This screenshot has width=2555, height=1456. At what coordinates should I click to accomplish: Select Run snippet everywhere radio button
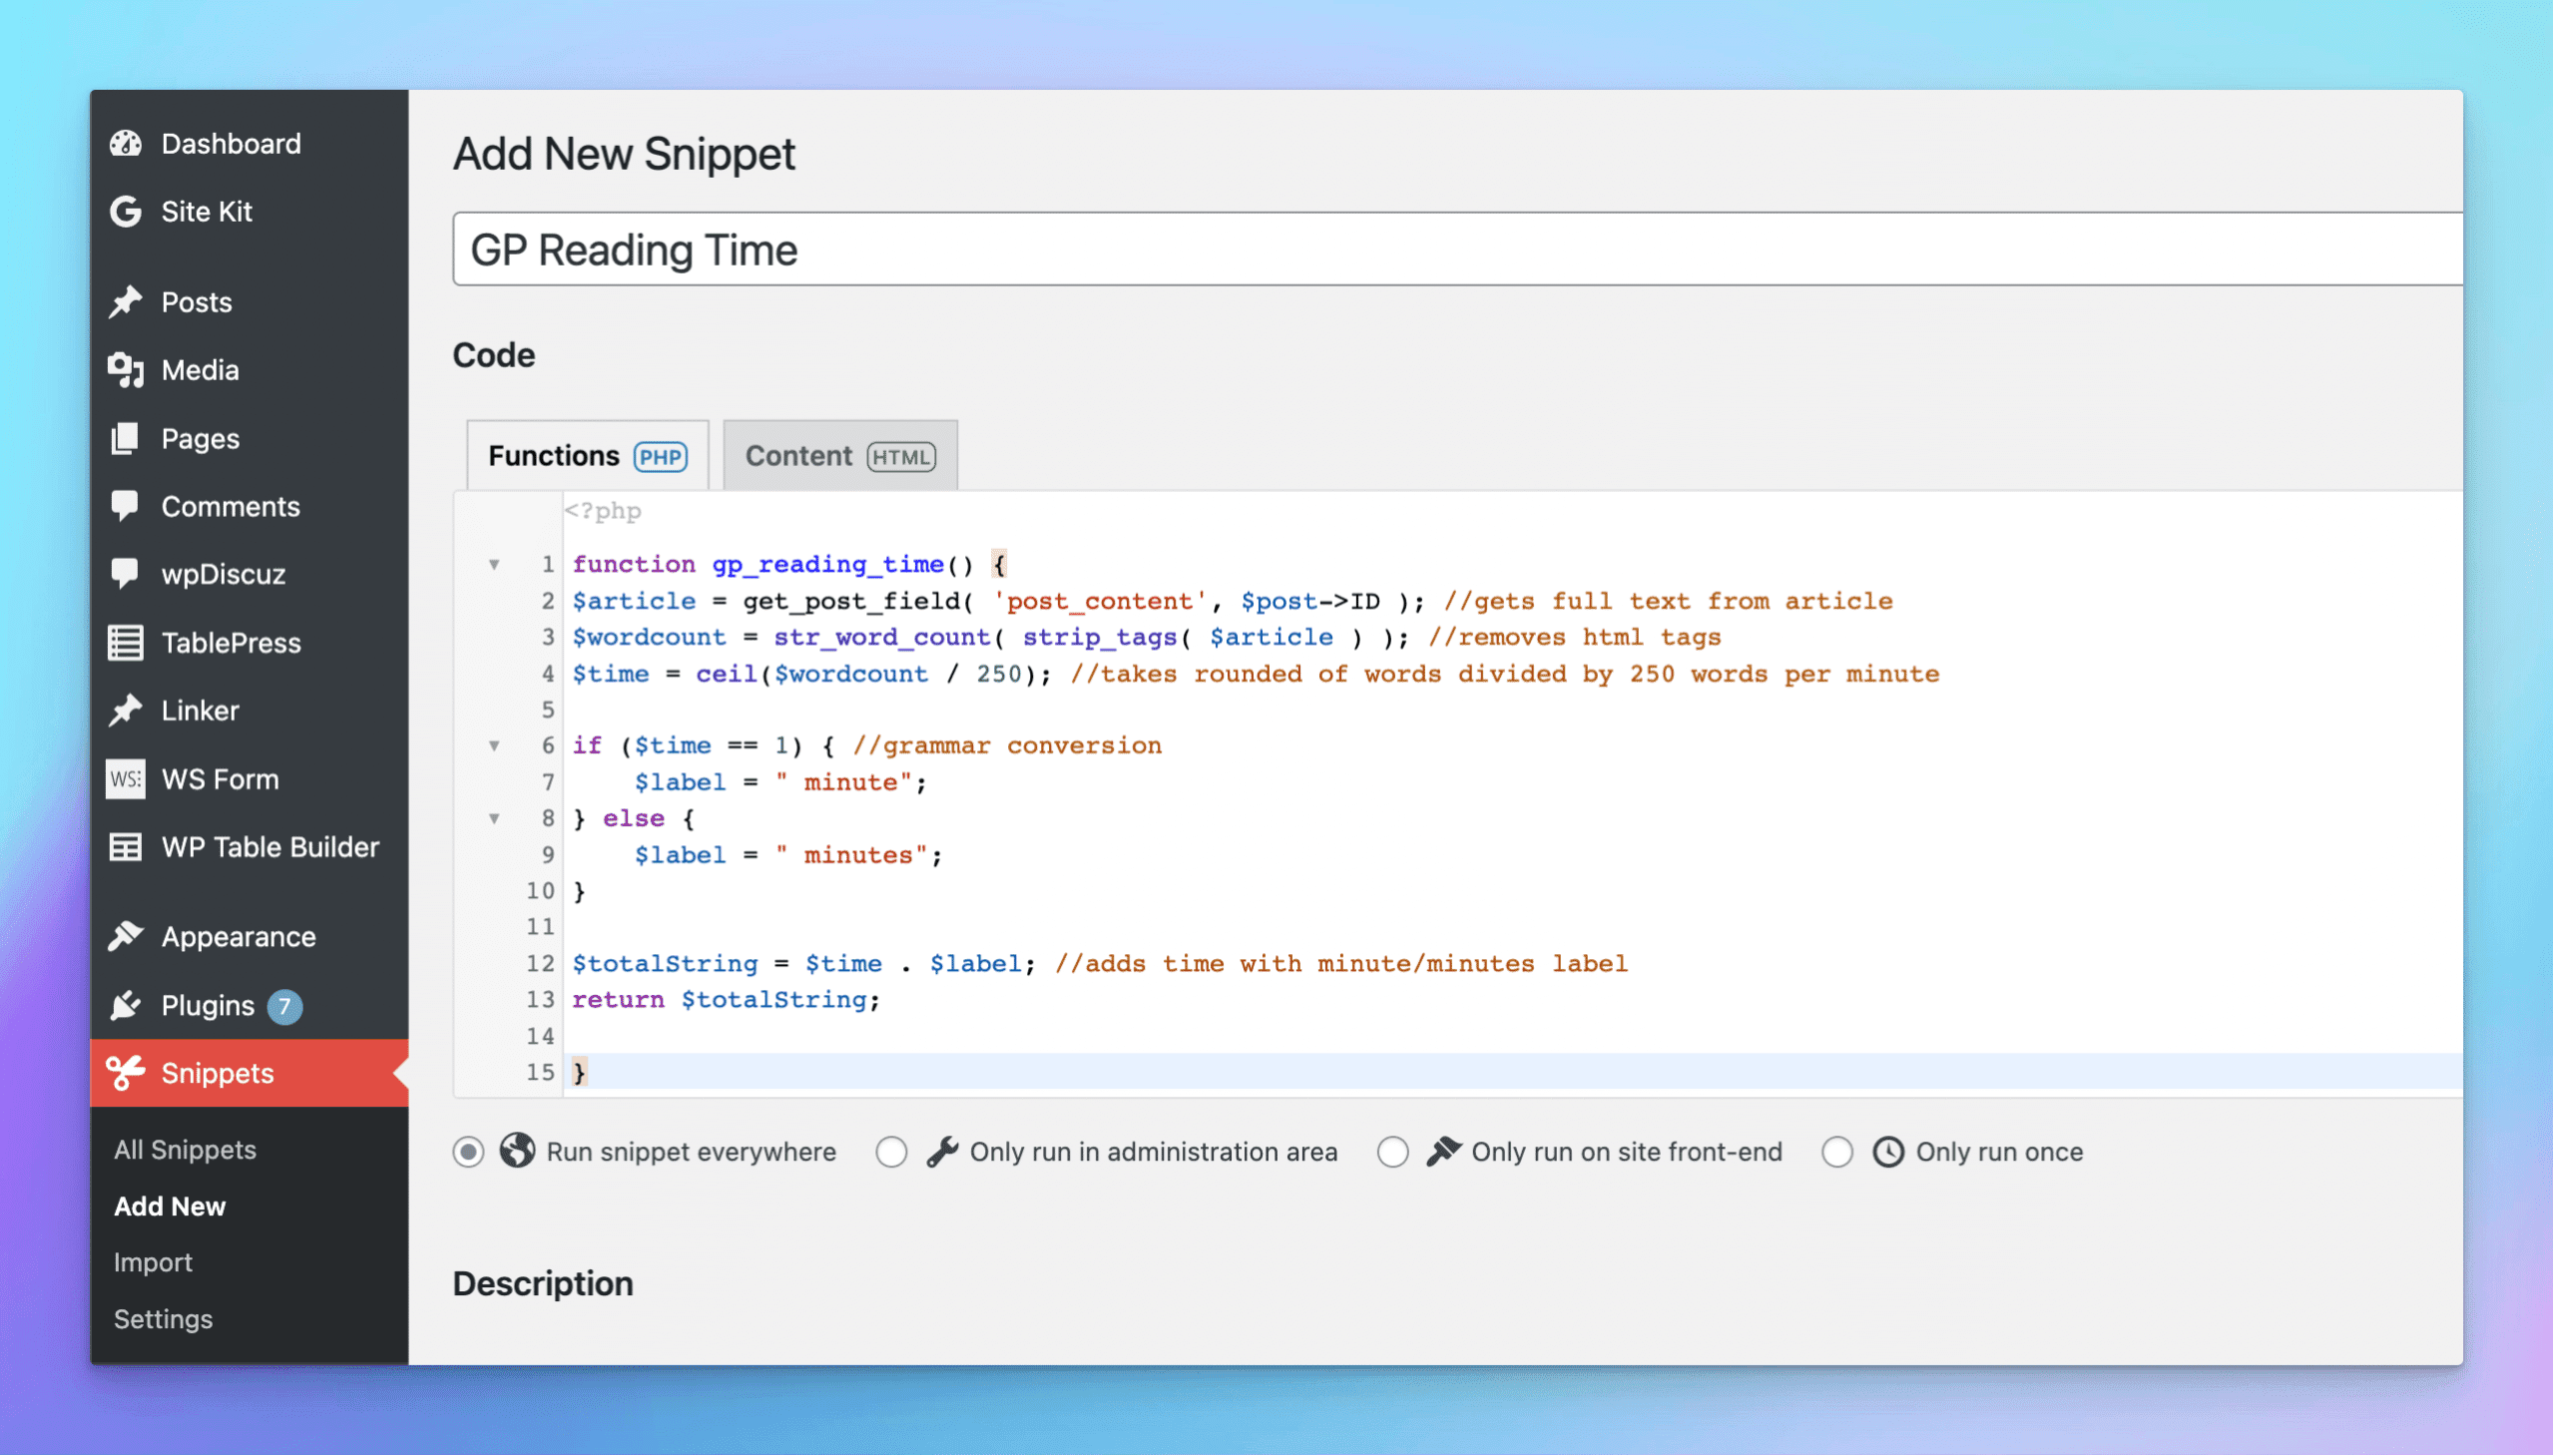pos(469,1153)
